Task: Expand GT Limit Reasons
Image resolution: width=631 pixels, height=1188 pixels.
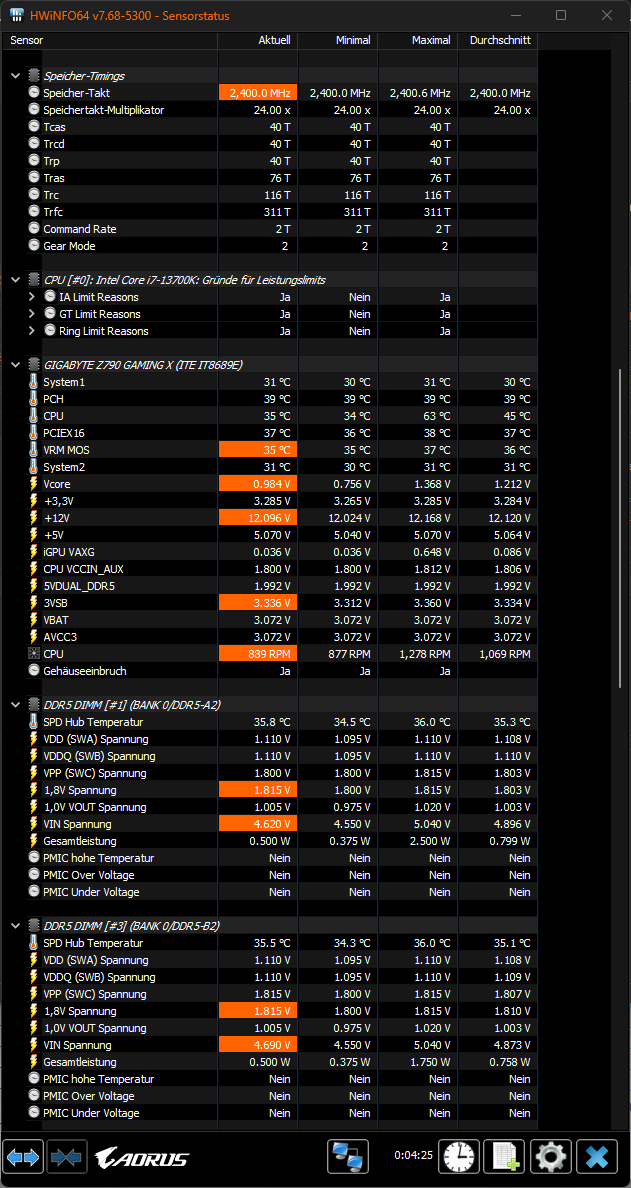Action: pos(32,314)
